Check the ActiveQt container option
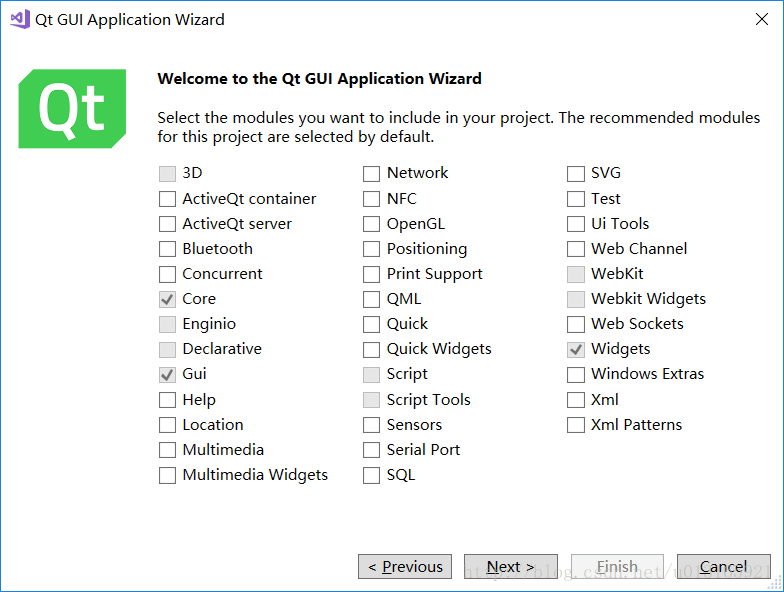Image resolution: width=784 pixels, height=592 pixels. click(167, 199)
